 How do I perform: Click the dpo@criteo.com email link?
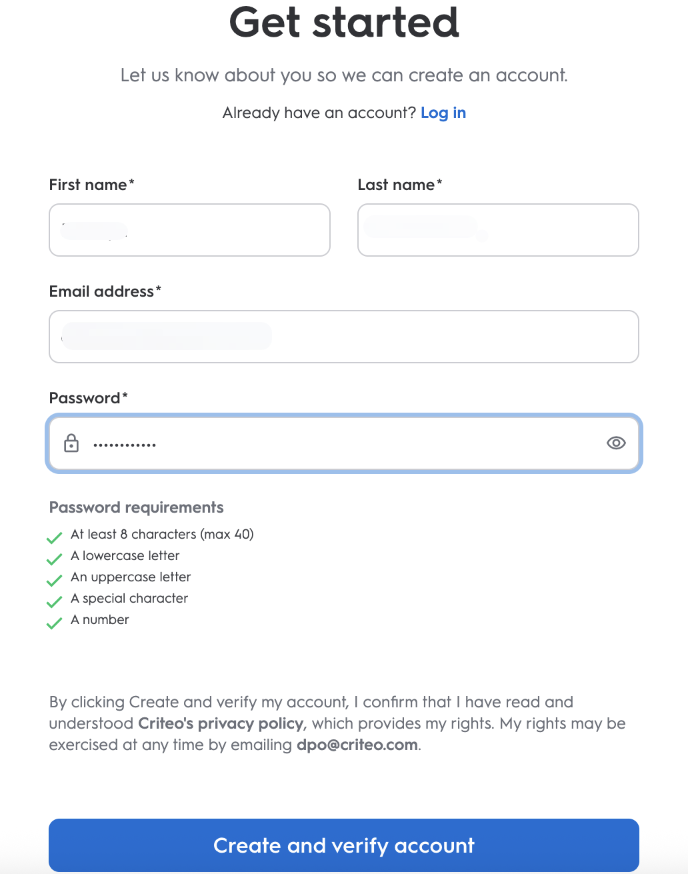(357, 745)
